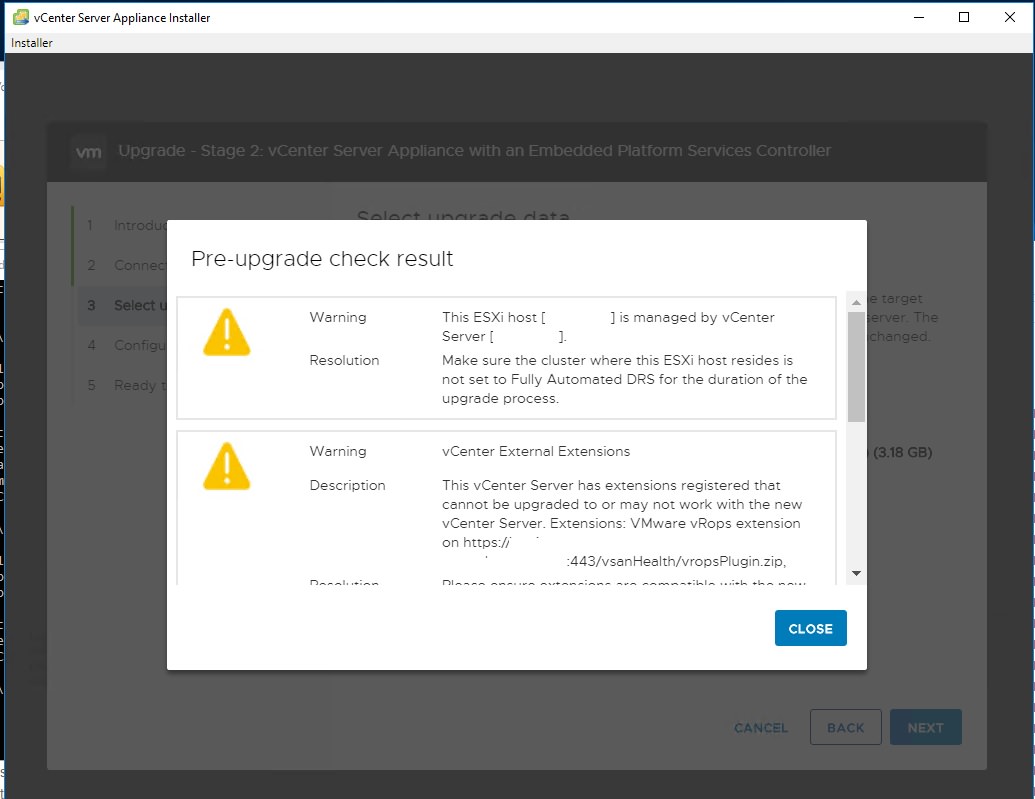Click the Upgrade - Stage 2 header title
The width and height of the screenshot is (1035, 799).
coord(475,151)
